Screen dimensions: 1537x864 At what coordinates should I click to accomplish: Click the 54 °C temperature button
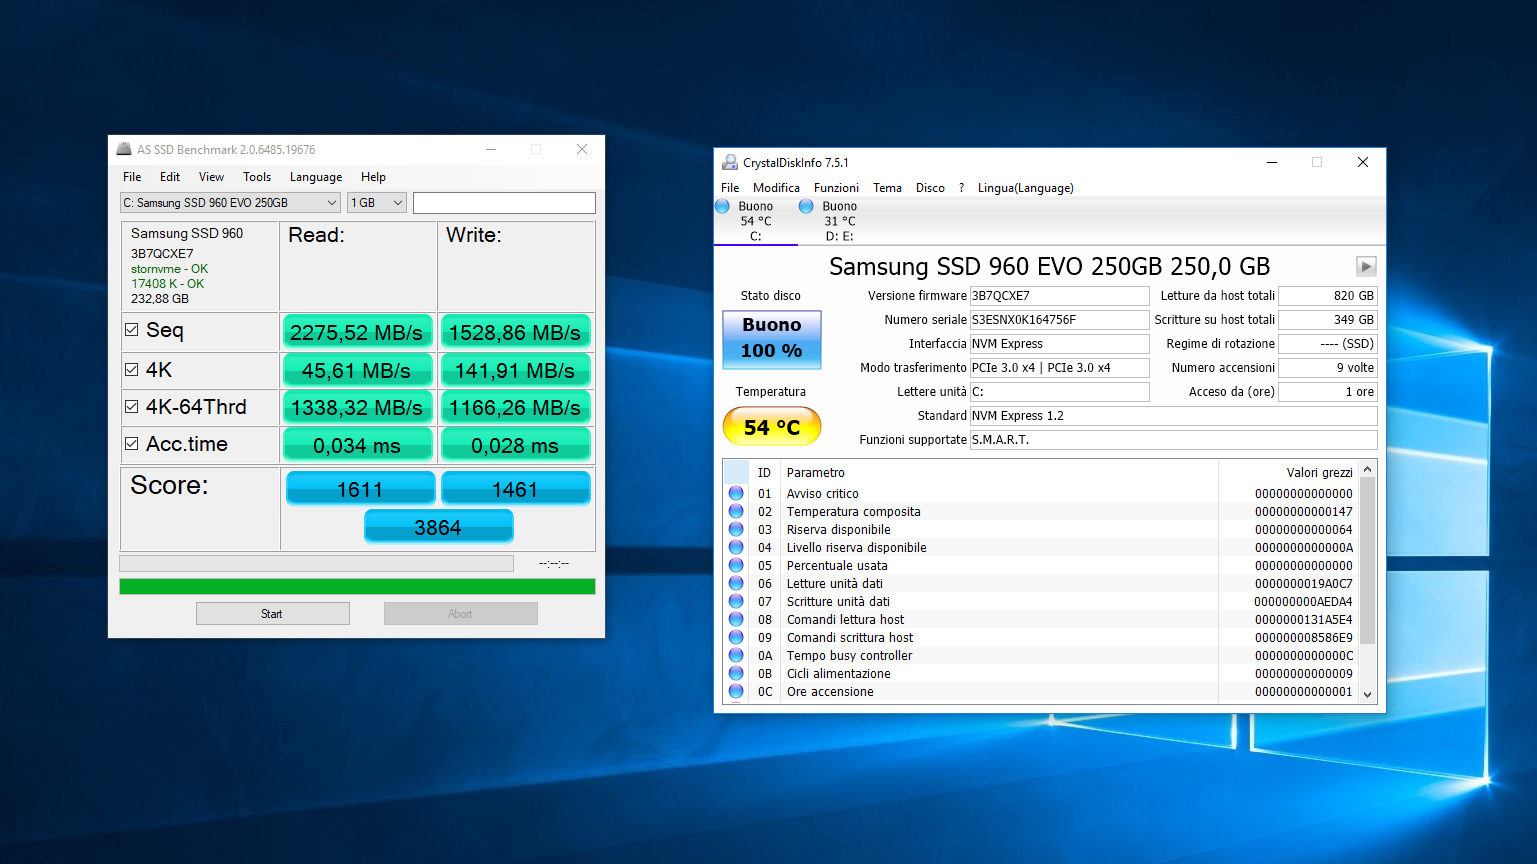pos(772,427)
